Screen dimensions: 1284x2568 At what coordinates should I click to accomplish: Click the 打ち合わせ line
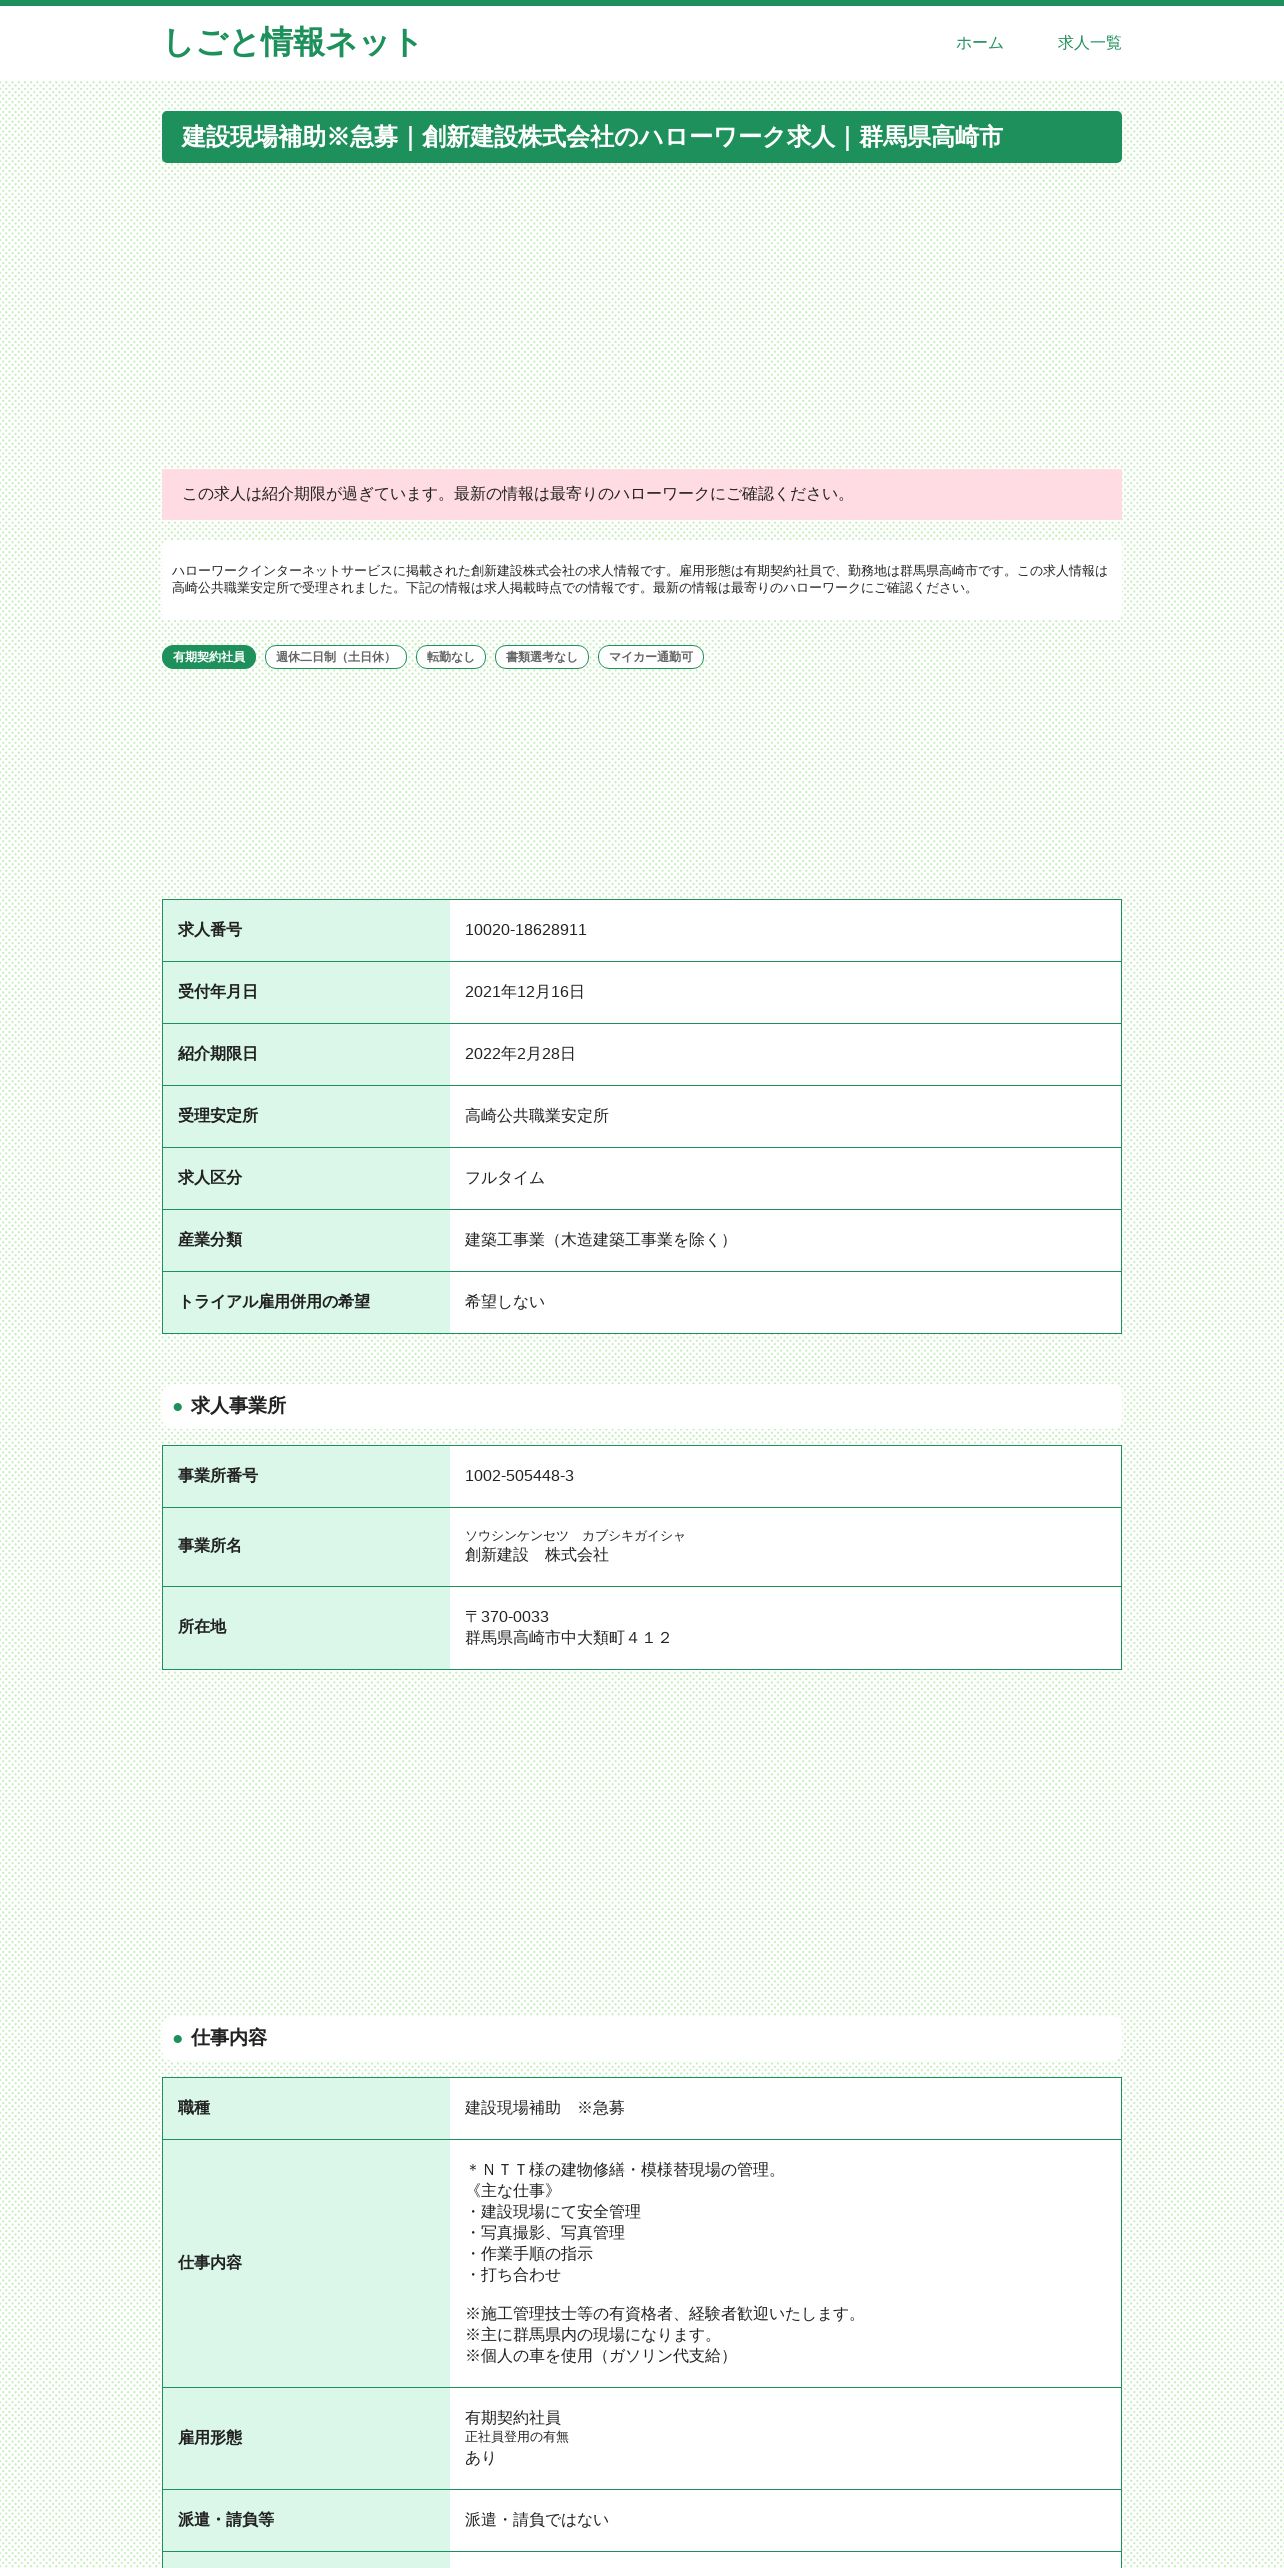pyautogui.click(x=513, y=2275)
